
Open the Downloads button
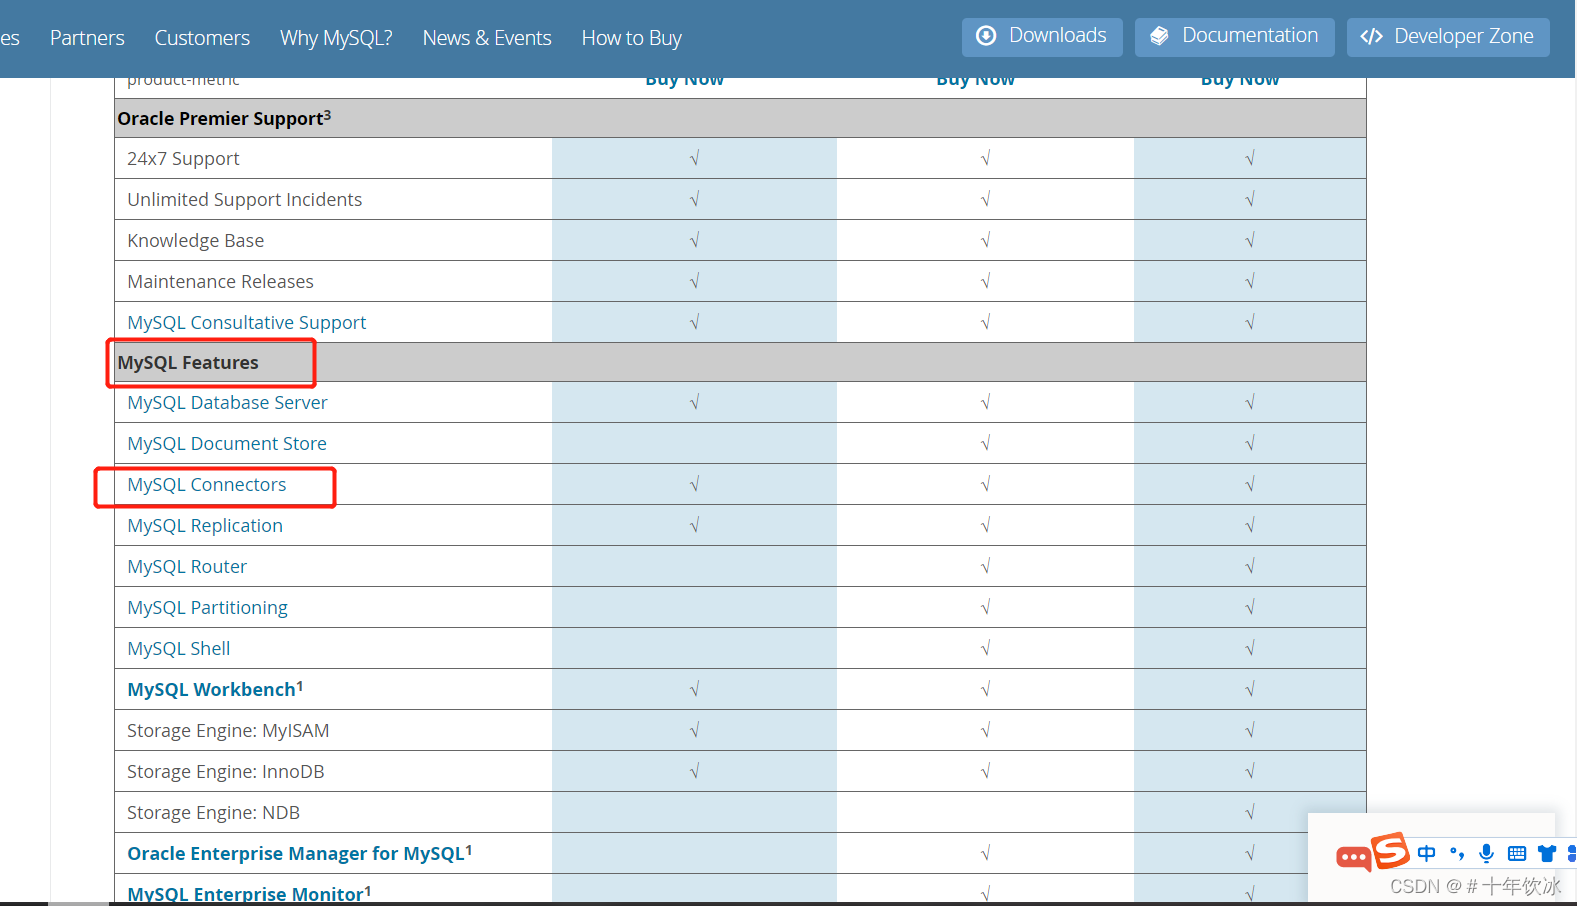pos(1042,37)
